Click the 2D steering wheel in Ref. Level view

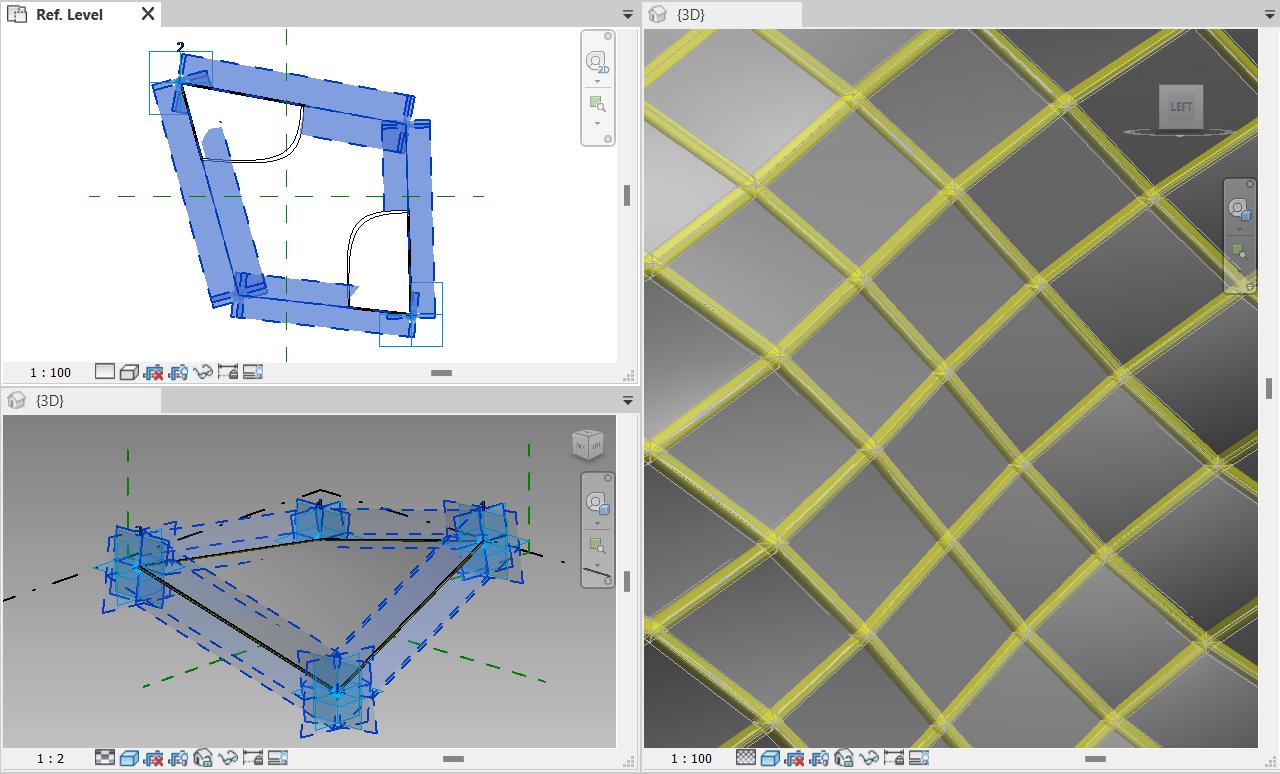tap(597, 62)
